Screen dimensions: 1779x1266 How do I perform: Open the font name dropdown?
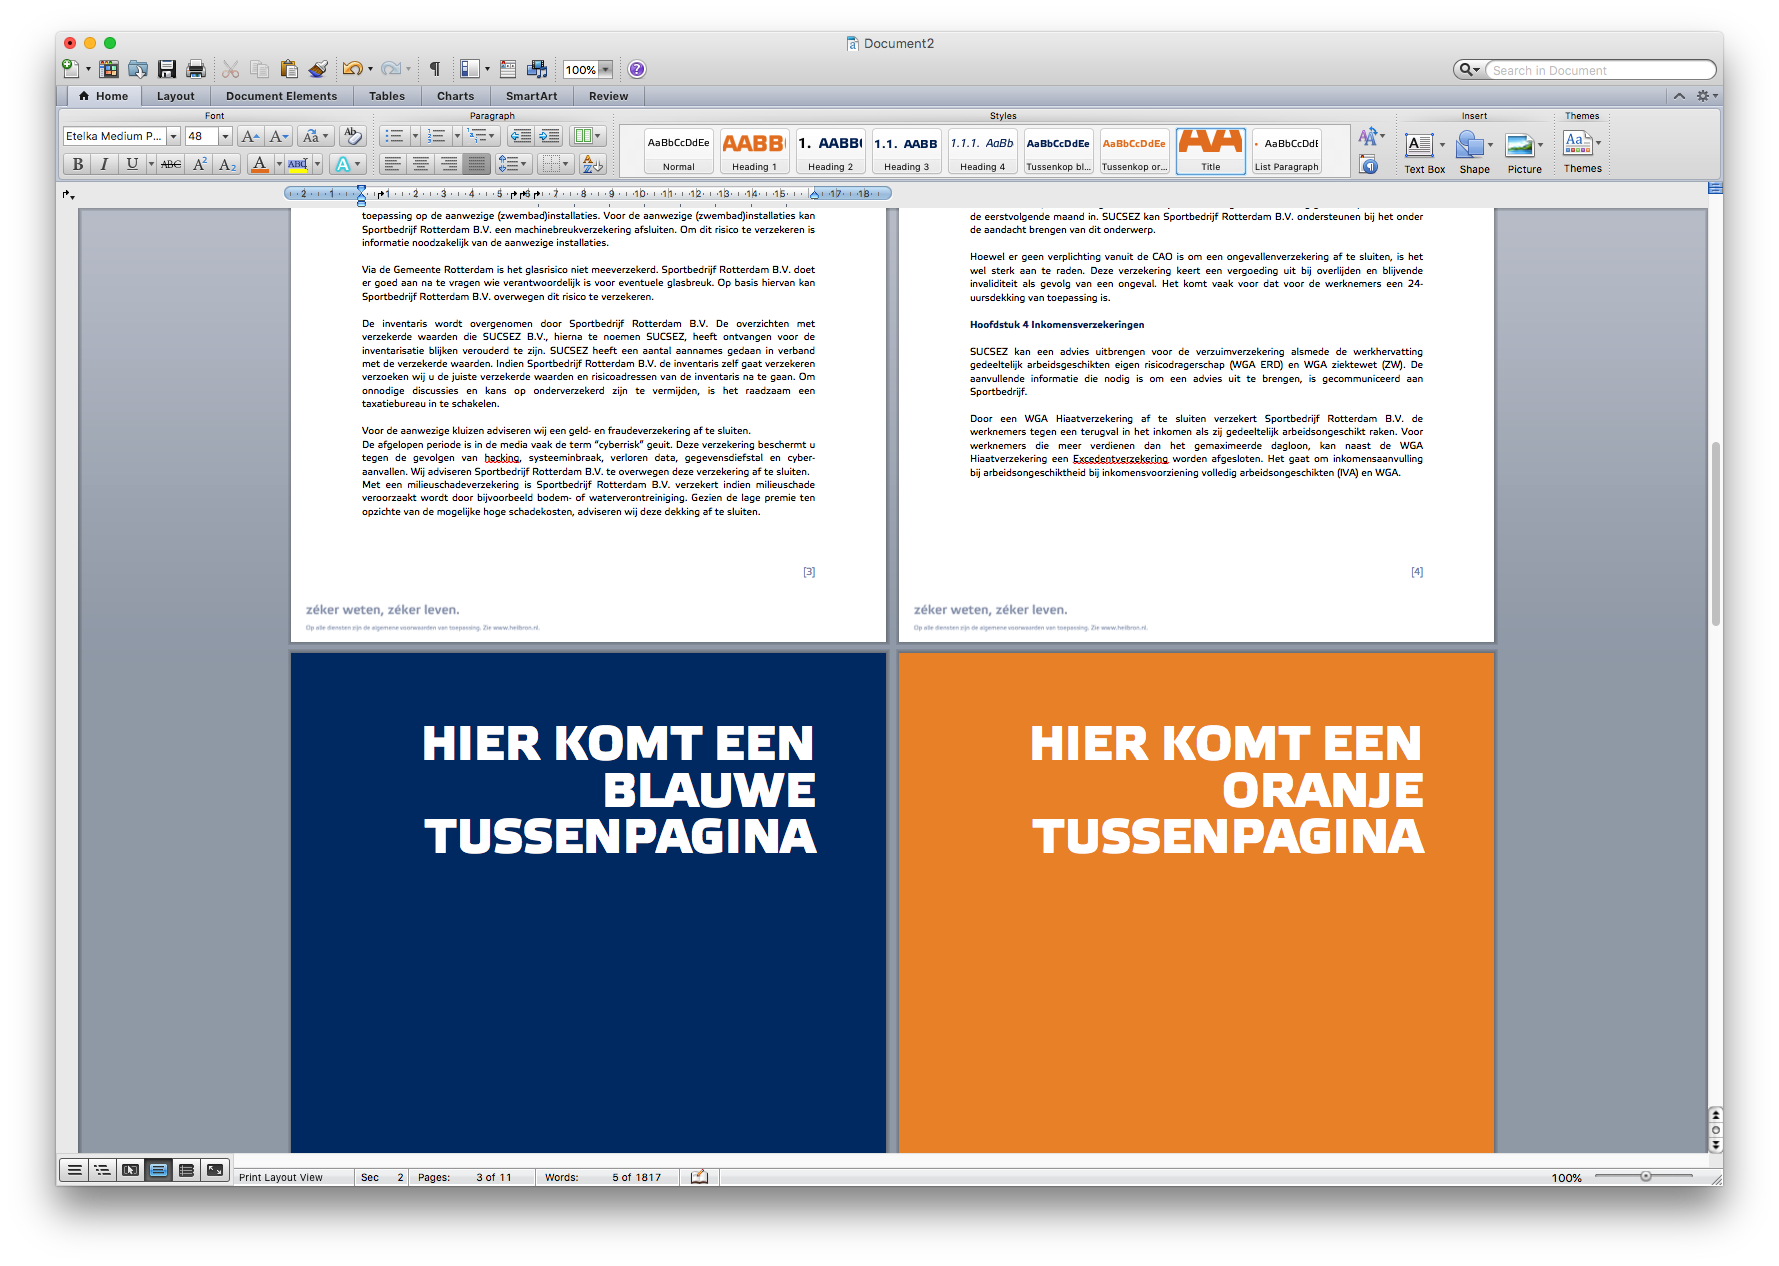pyautogui.click(x=173, y=136)
